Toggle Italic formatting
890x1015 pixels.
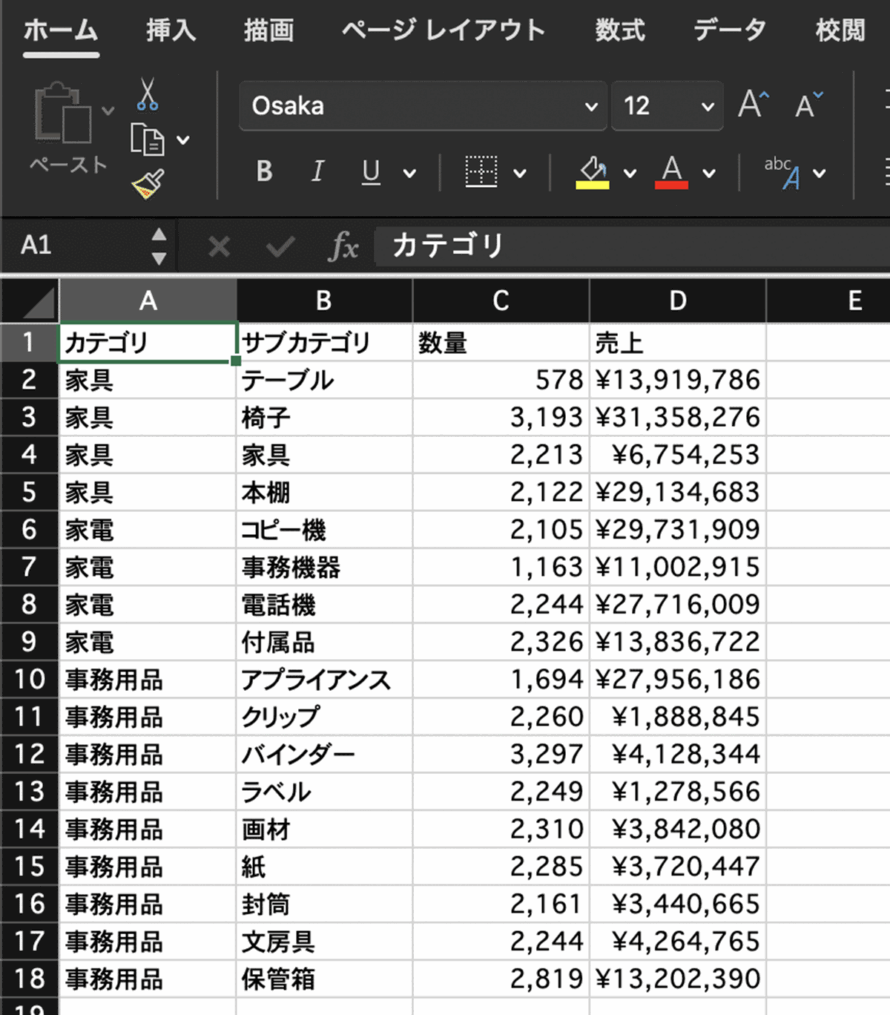pyautogui.click(x=317, y=172)
